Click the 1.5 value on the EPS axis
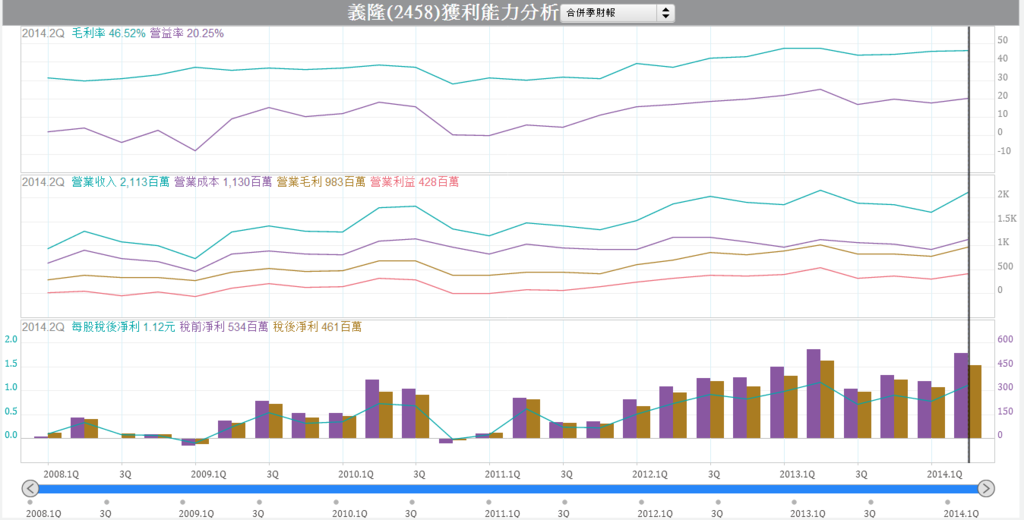Viewport: 1024px width, 520px height. pyautogui.click(x=10, y=365)
